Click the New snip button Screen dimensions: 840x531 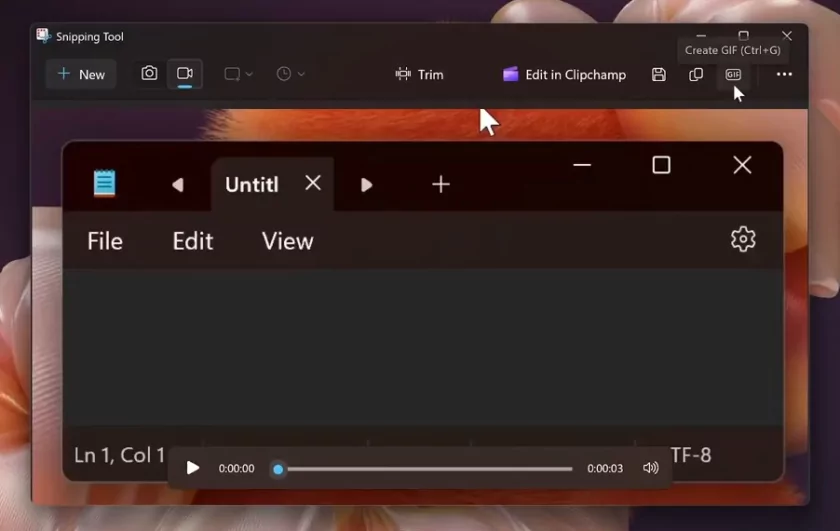[81, 74]
